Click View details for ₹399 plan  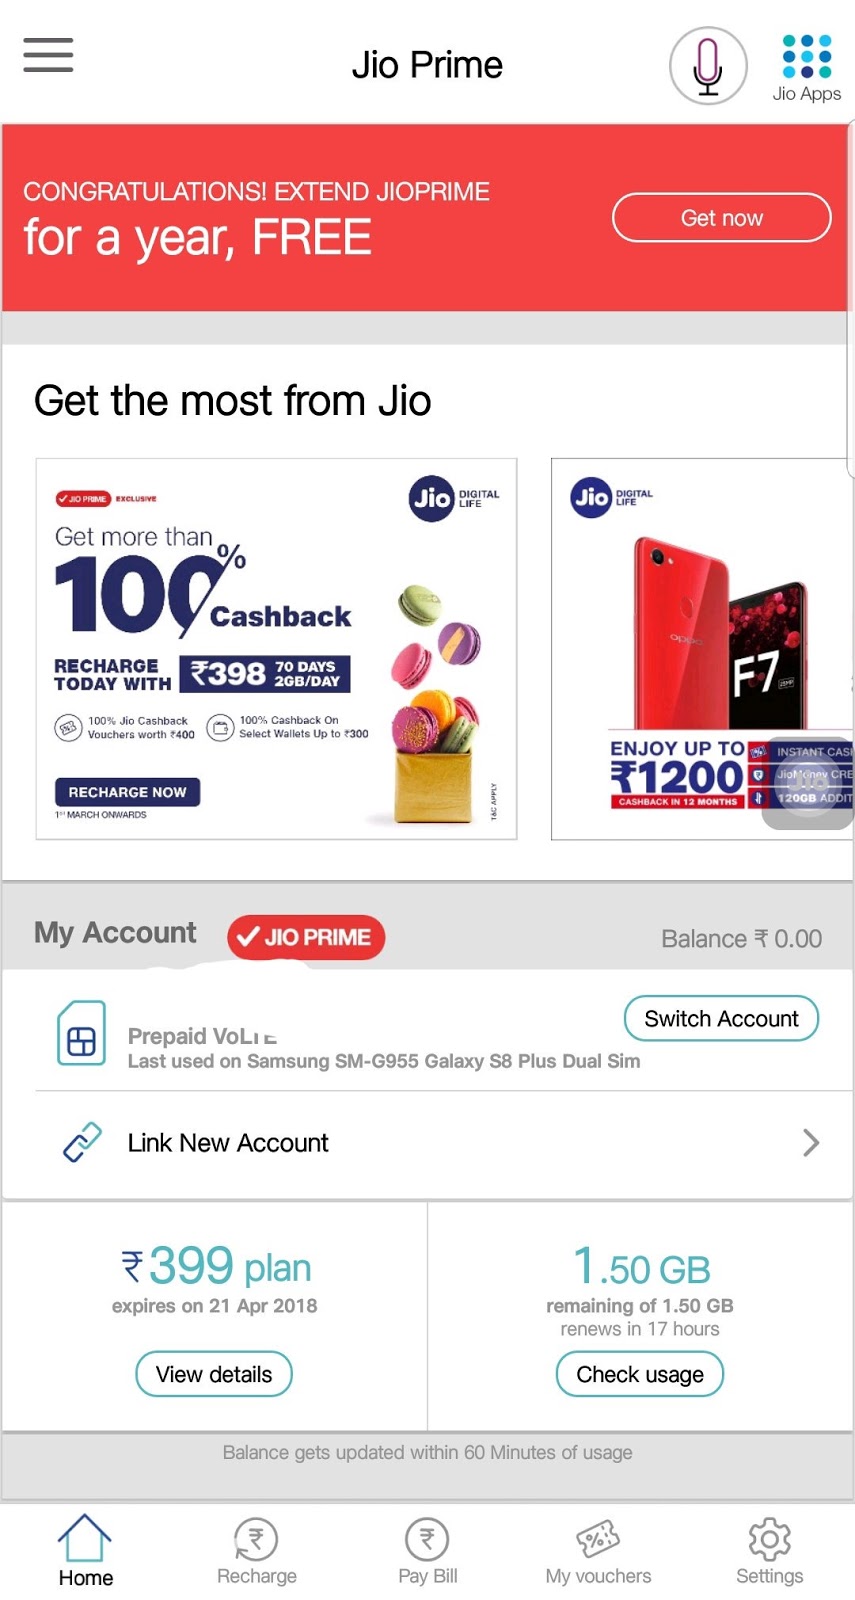coord(214,1374)
